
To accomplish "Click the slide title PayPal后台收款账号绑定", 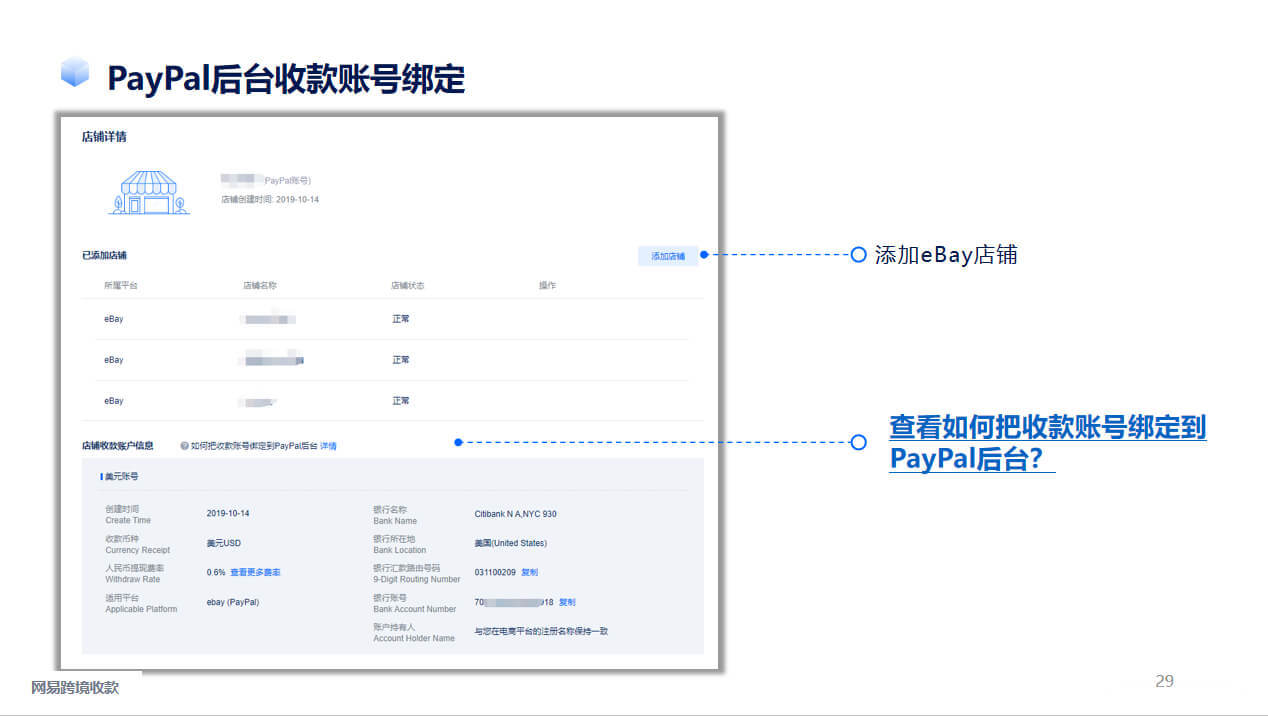I will tap(286, 77).
